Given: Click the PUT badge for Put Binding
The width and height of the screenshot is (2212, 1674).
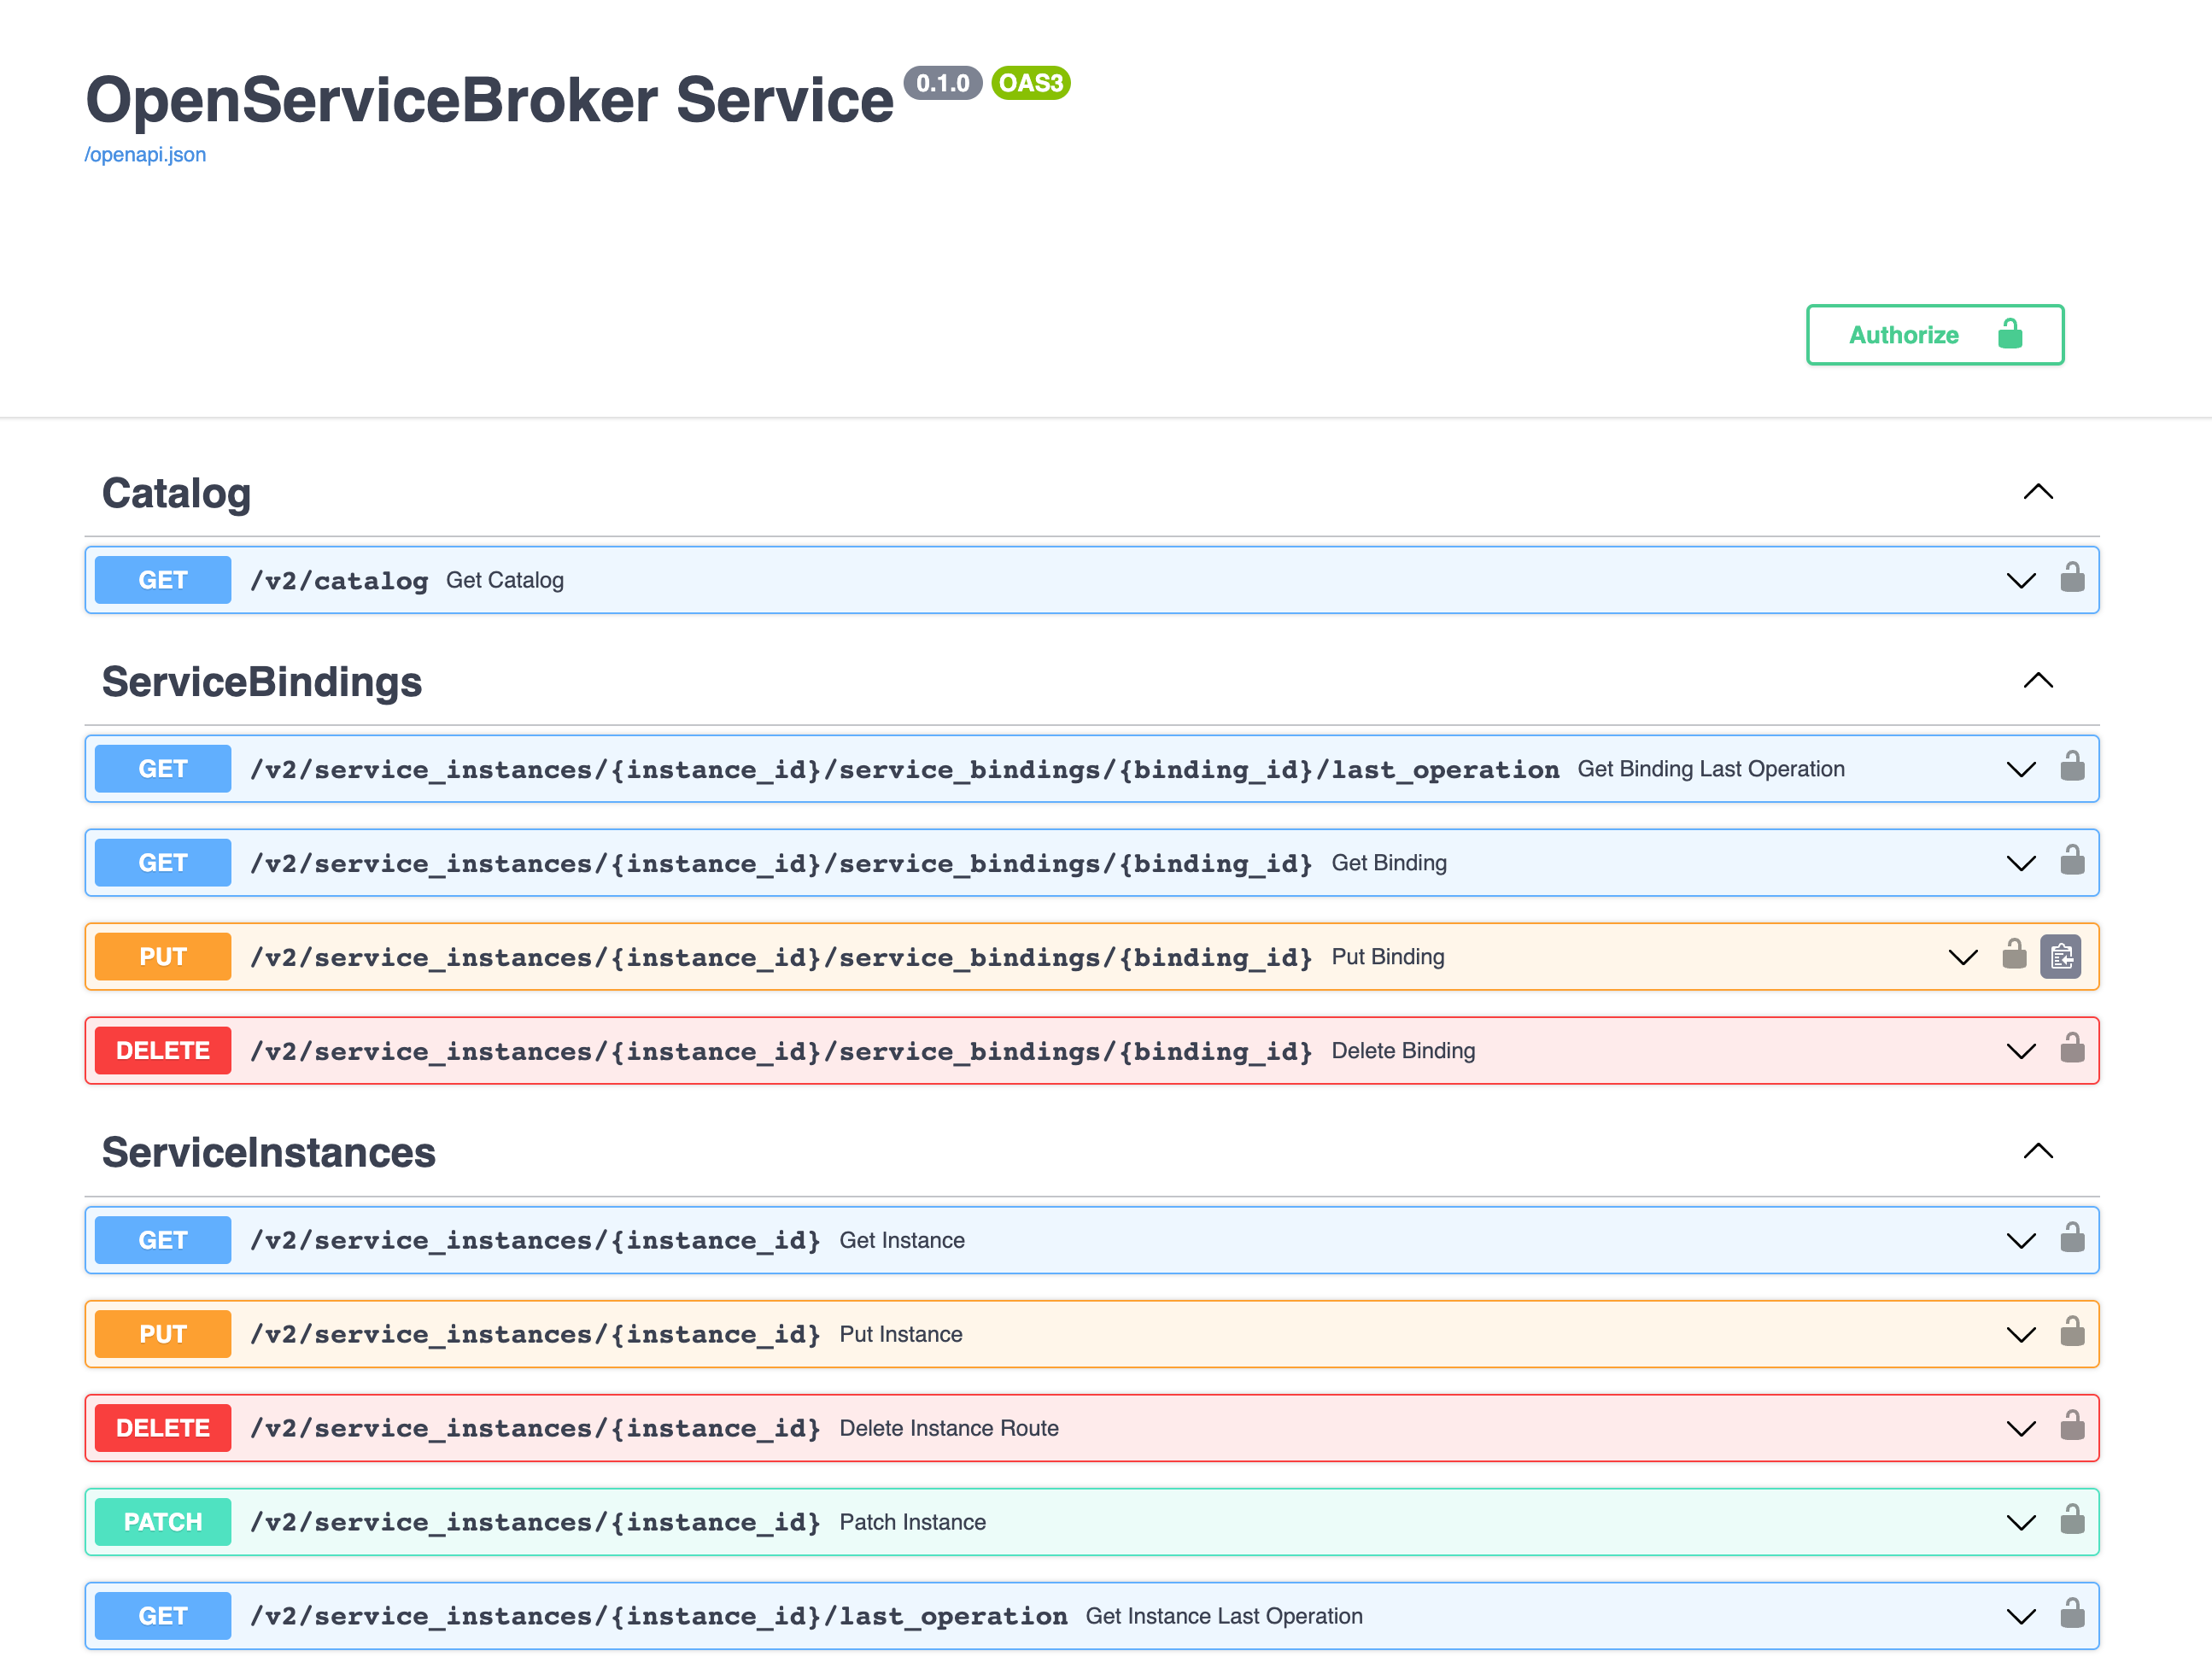Looking at the screenshot, I should tap(163, 957).
